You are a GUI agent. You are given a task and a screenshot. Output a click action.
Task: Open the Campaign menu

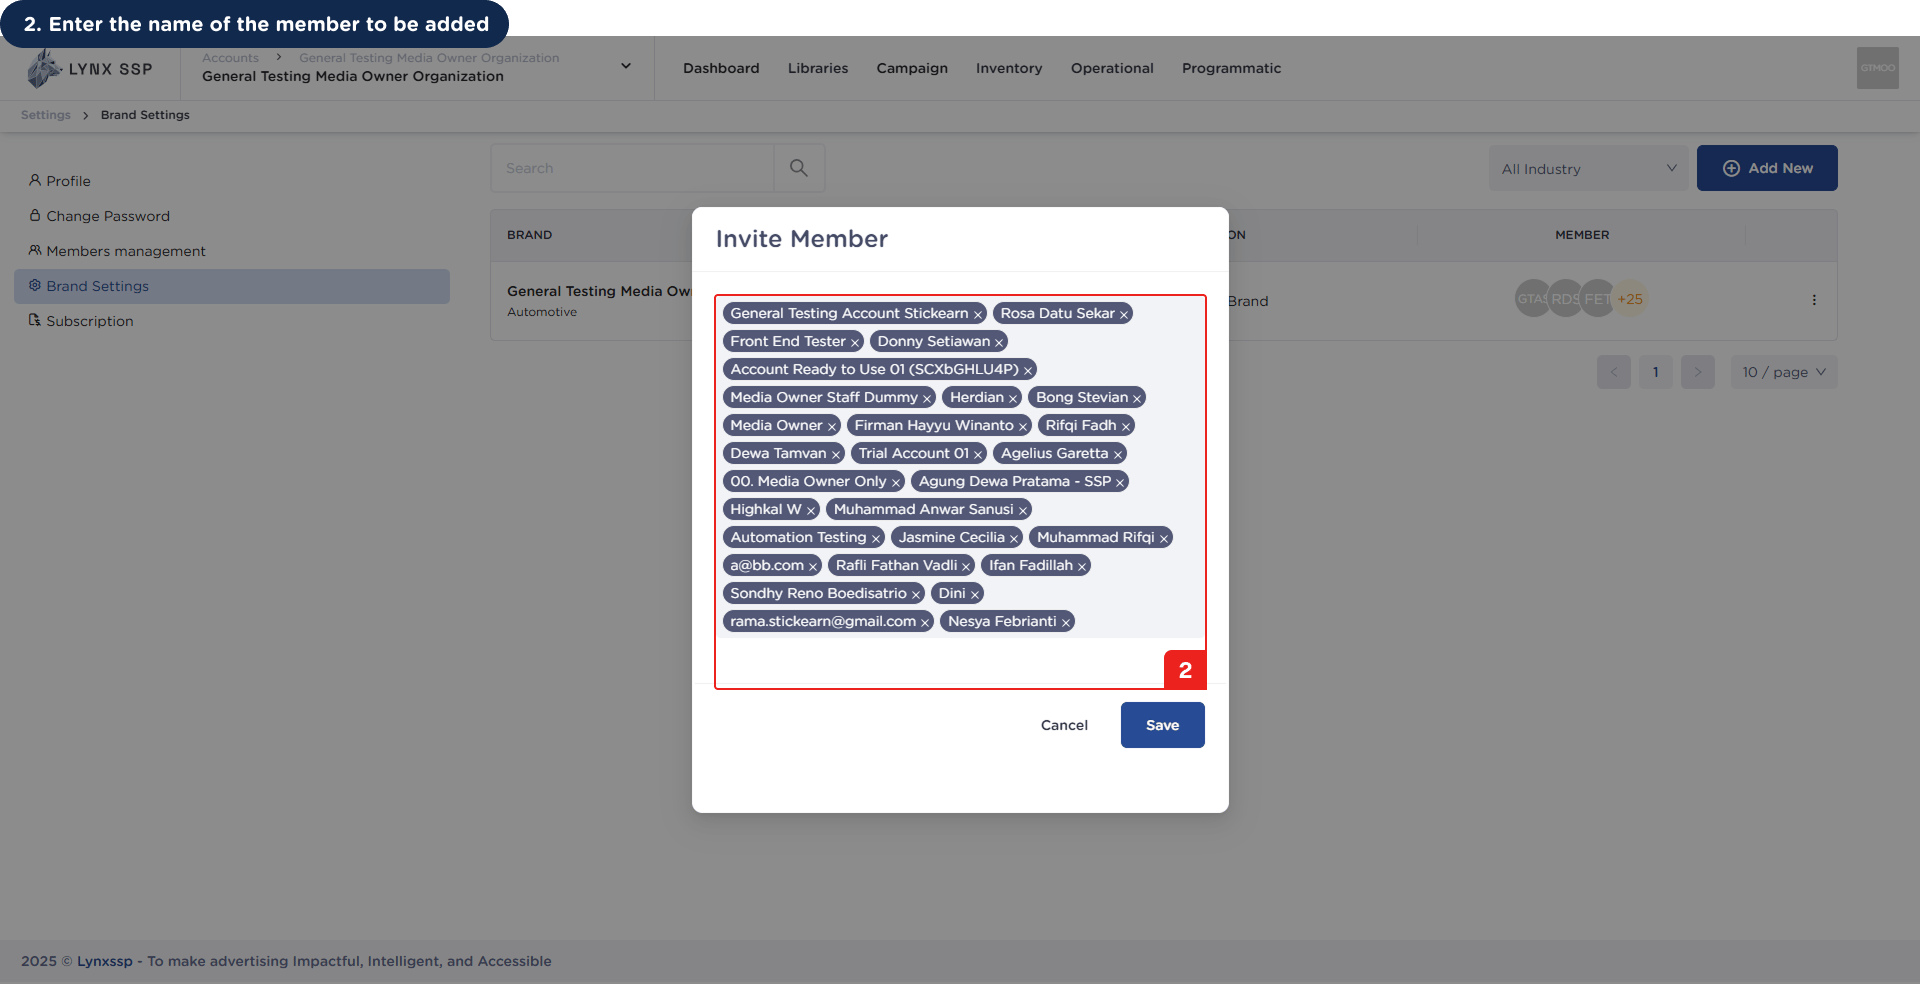point(912,68)
